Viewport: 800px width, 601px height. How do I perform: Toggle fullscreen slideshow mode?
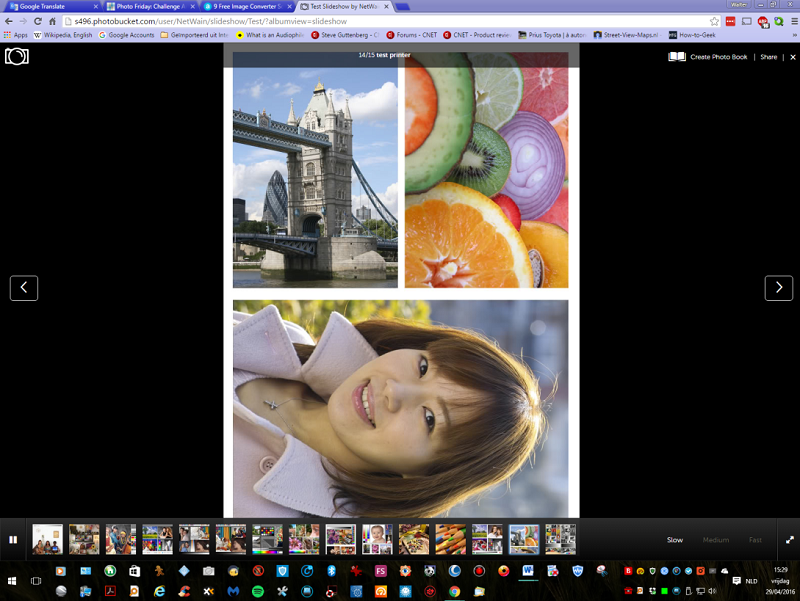789,540
